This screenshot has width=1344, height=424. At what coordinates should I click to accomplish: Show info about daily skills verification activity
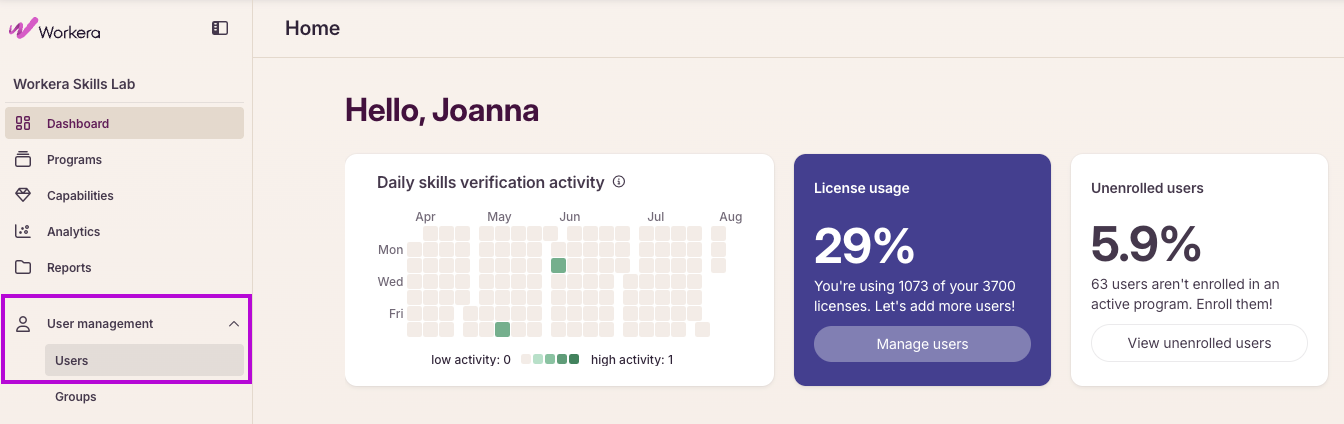coord(619,182)
